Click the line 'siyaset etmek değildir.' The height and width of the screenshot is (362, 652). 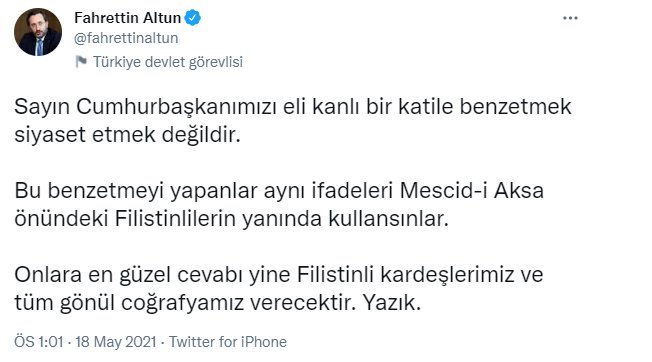point(127,135)
